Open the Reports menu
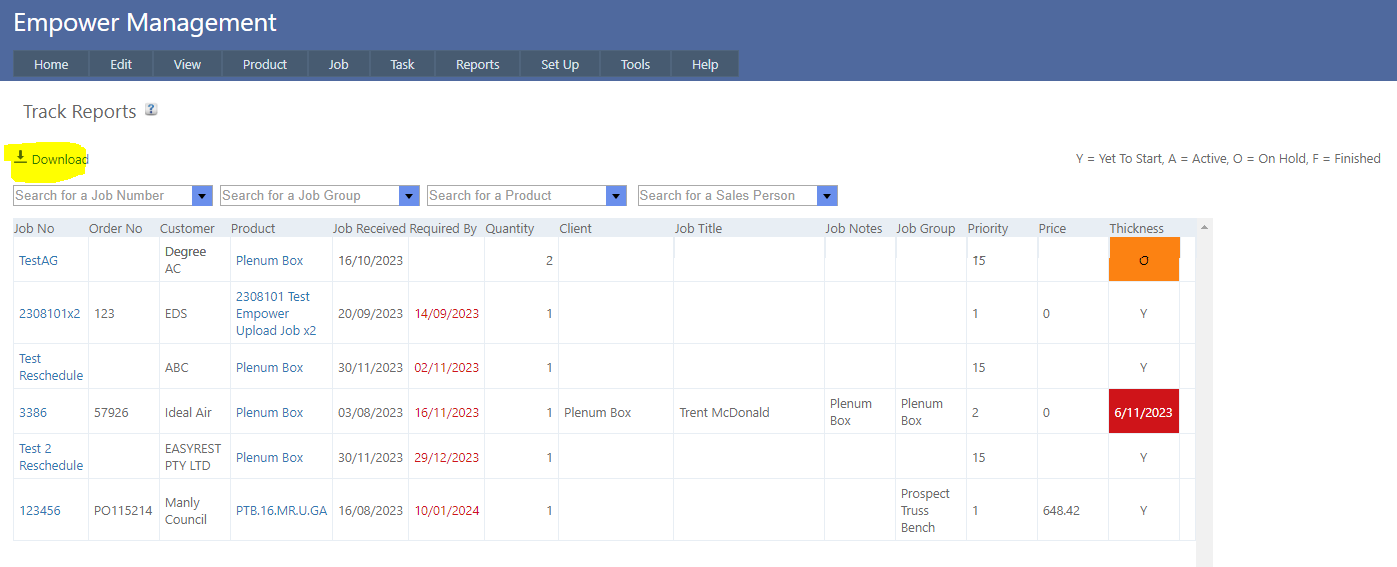 (x=477, y=64)
